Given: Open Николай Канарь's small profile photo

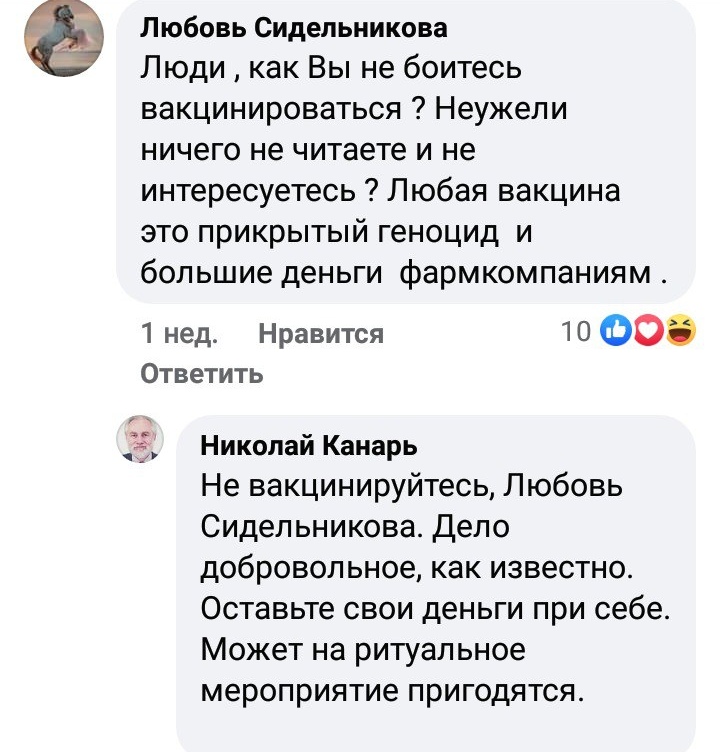Looking at the screenshot, I should [x=140, y=438].
